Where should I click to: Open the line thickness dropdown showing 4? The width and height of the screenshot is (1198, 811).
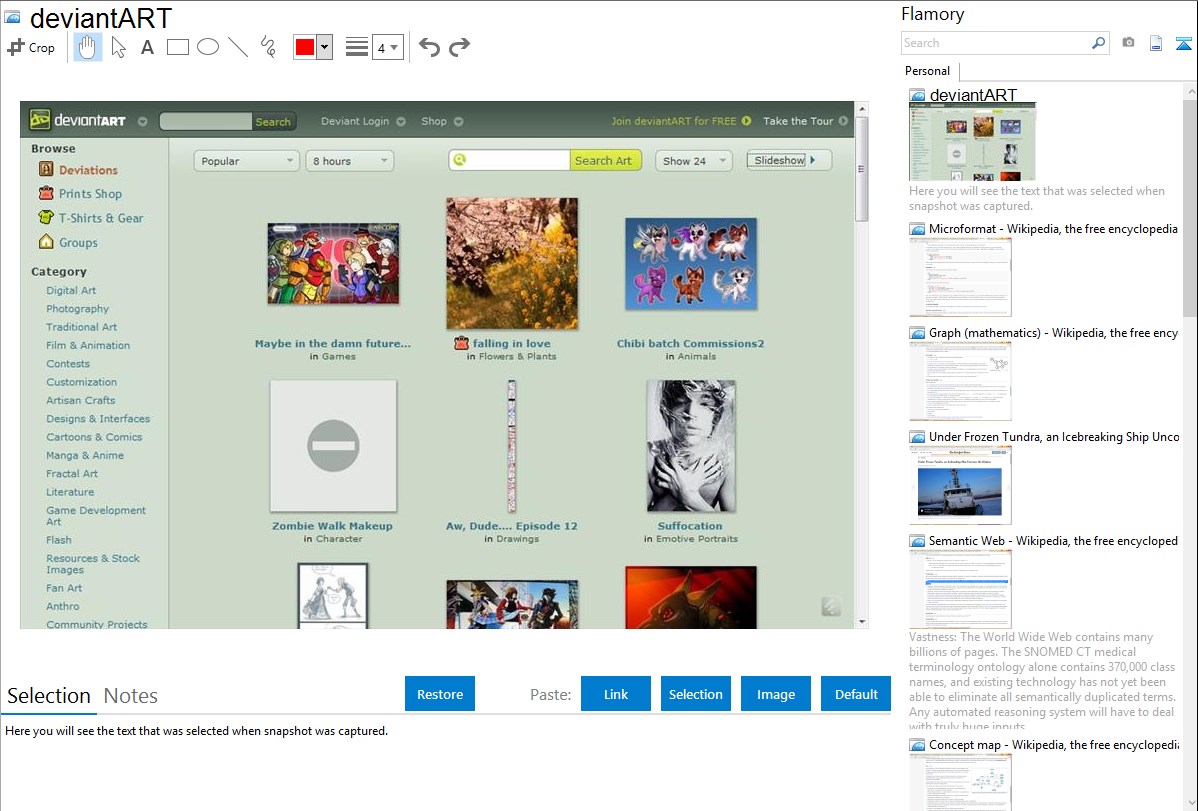coord(388,48)
